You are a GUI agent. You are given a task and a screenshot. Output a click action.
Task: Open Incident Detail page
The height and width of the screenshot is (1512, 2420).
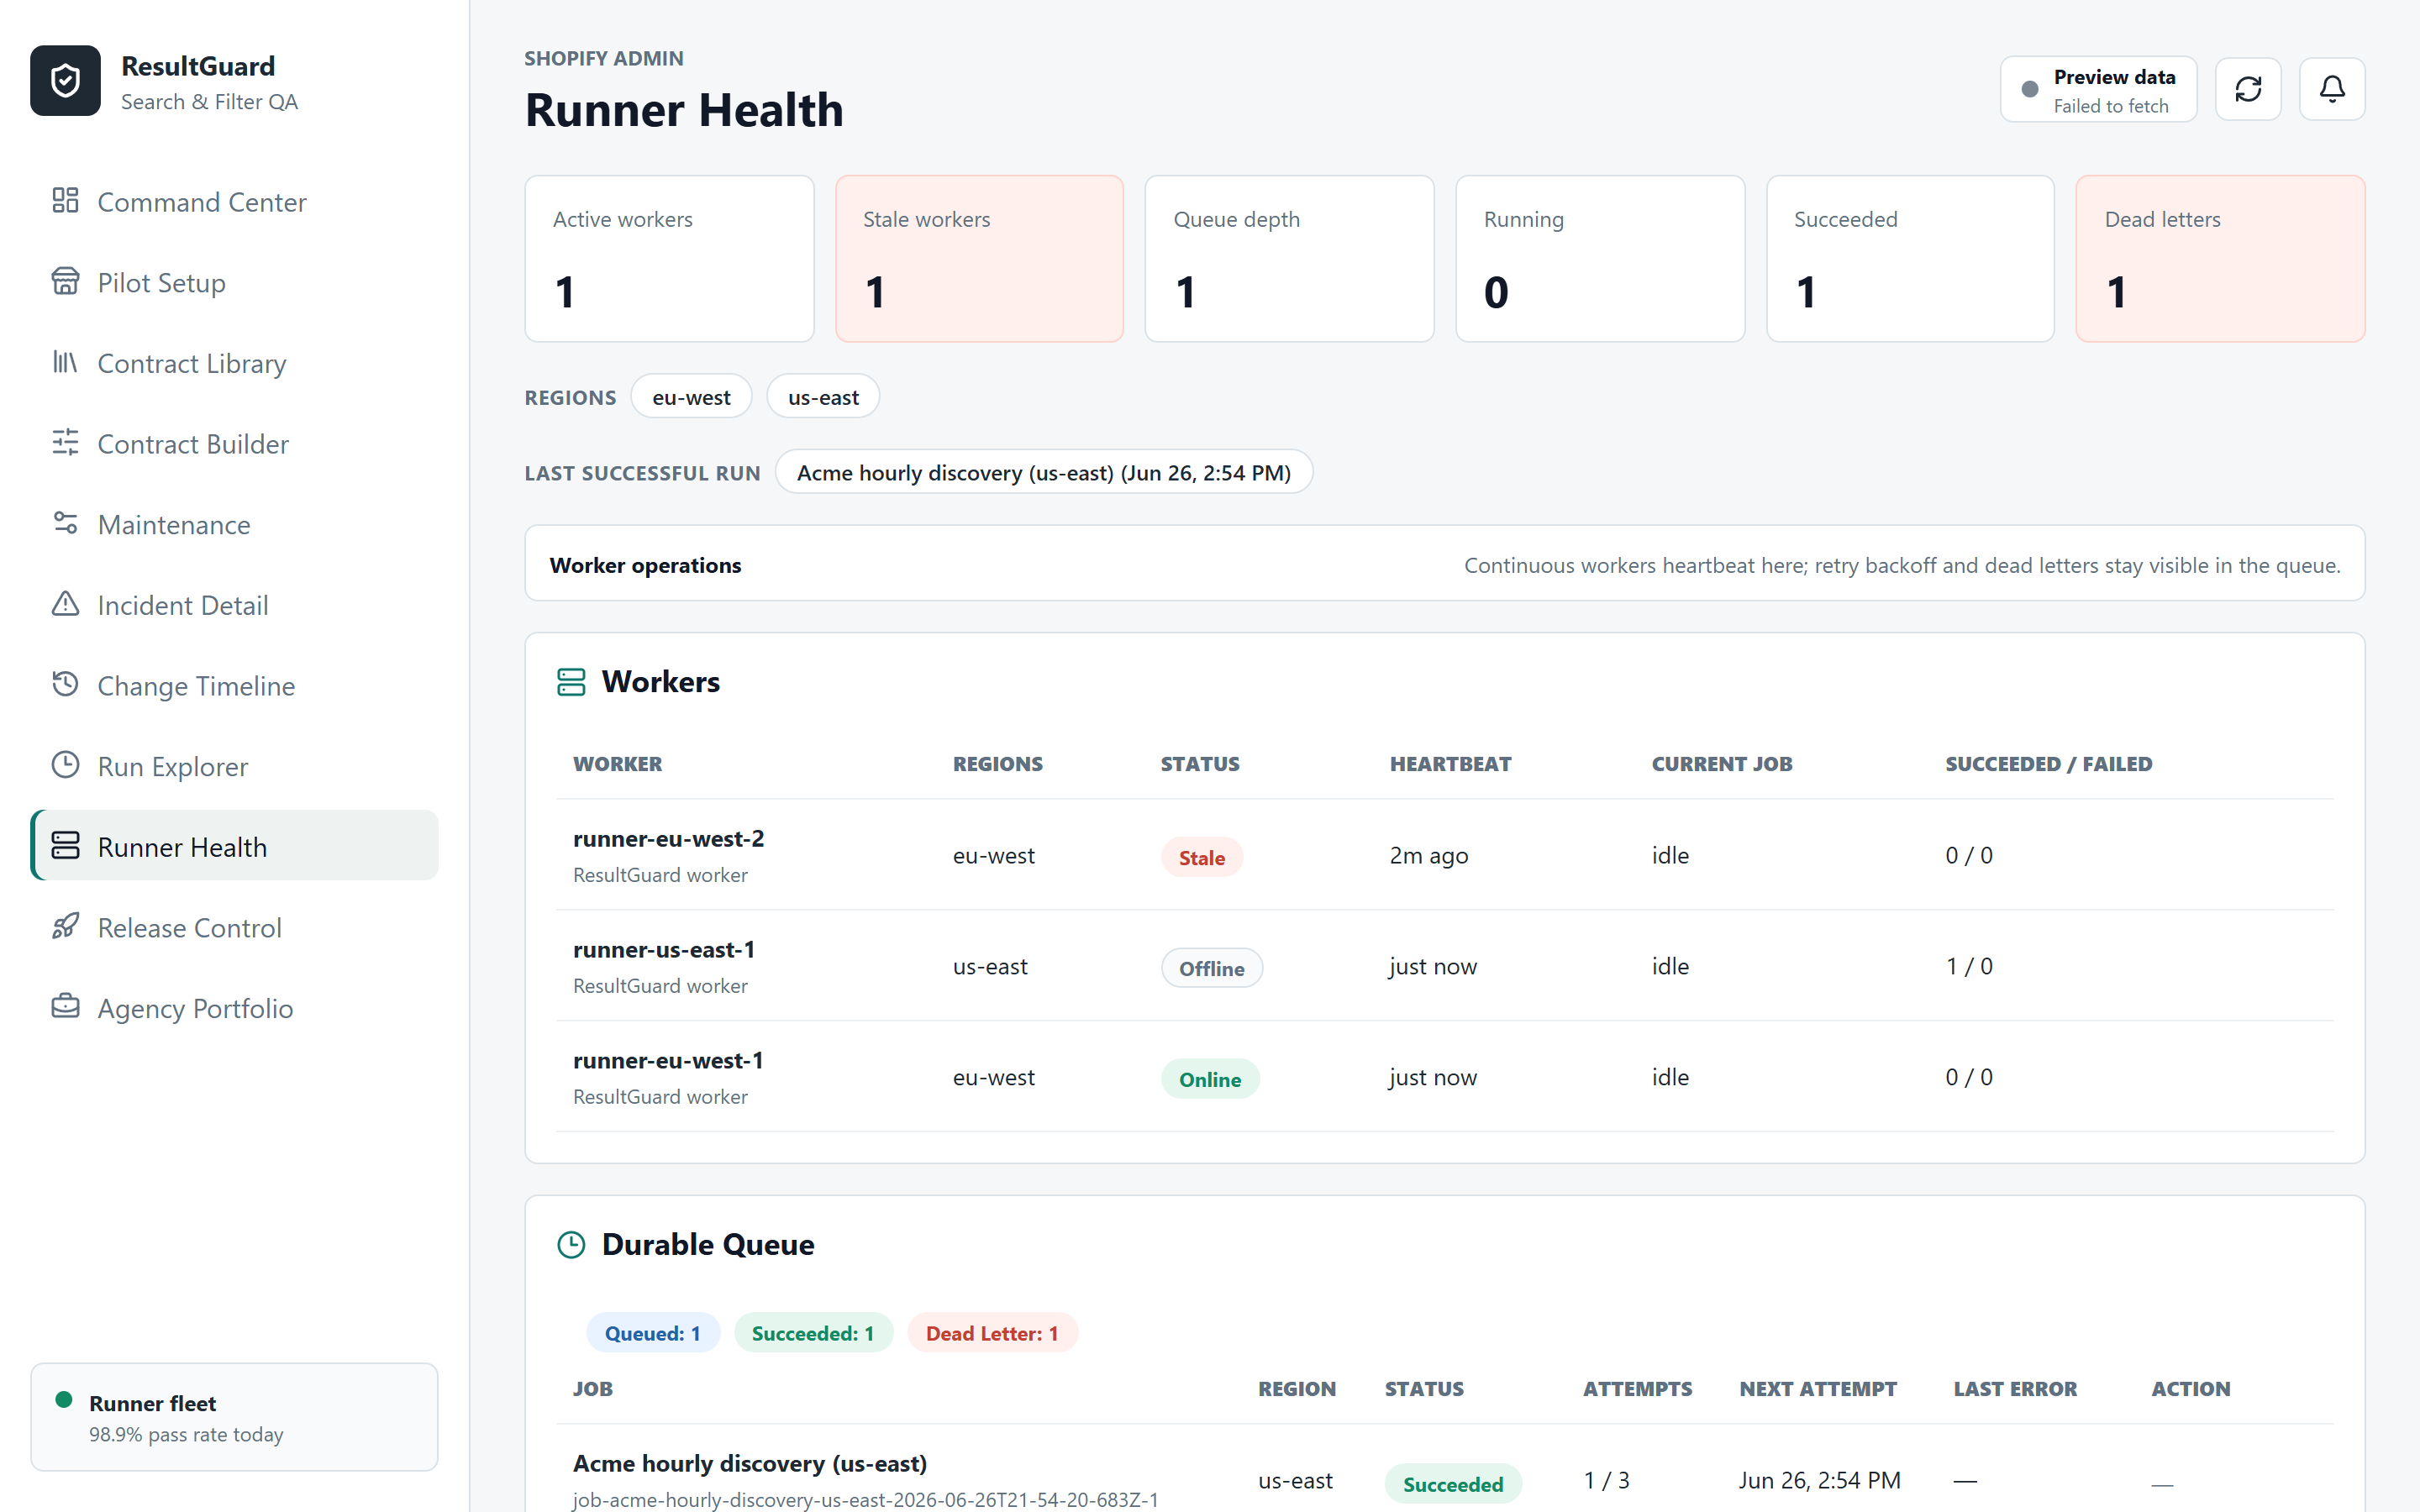234,605
